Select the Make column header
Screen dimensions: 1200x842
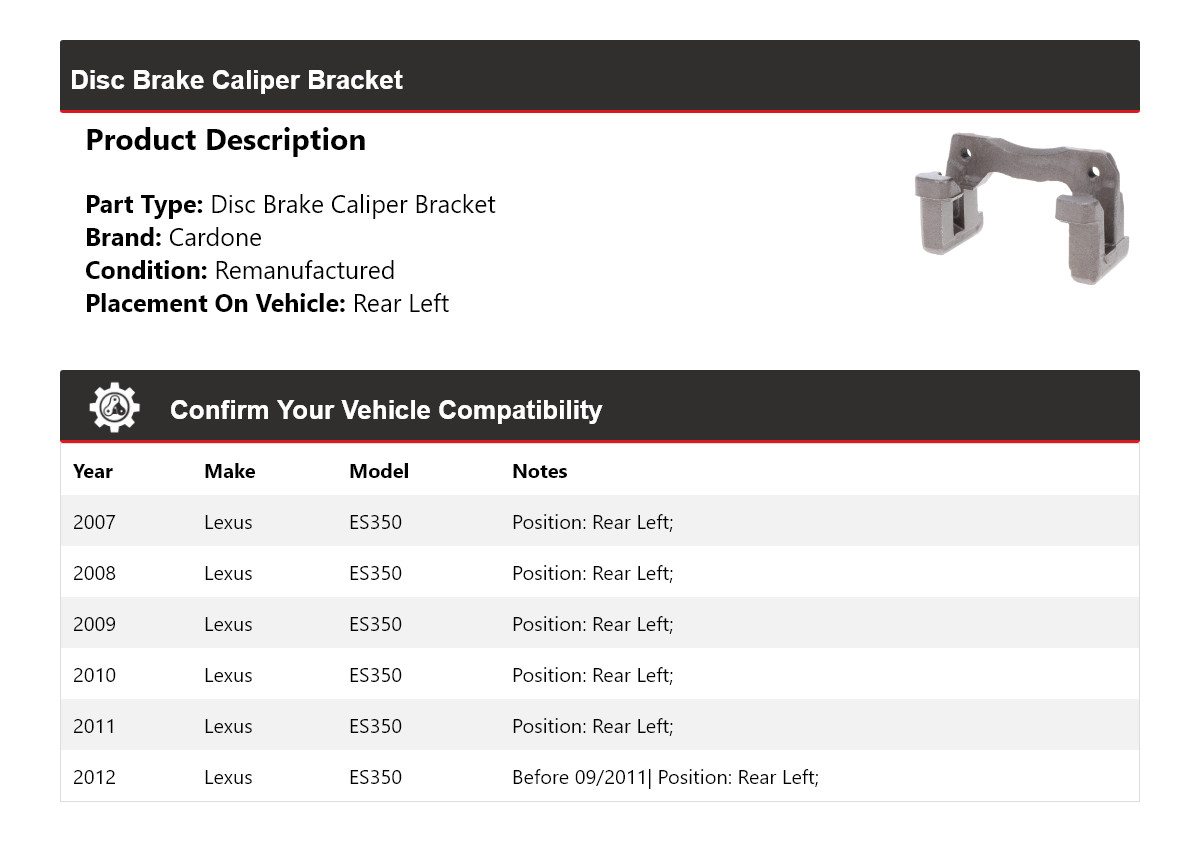(x=230, y=471)
